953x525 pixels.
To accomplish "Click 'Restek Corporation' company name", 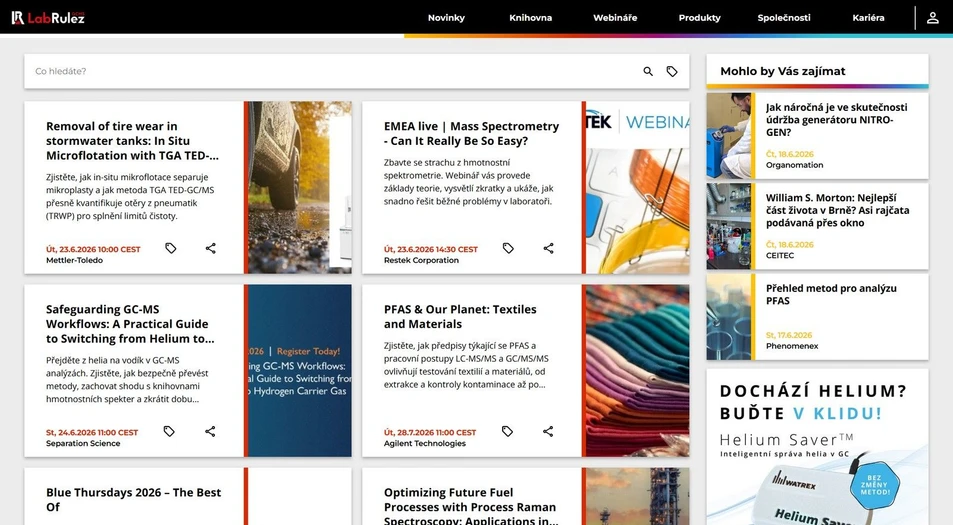I will (x=421, y=260).
